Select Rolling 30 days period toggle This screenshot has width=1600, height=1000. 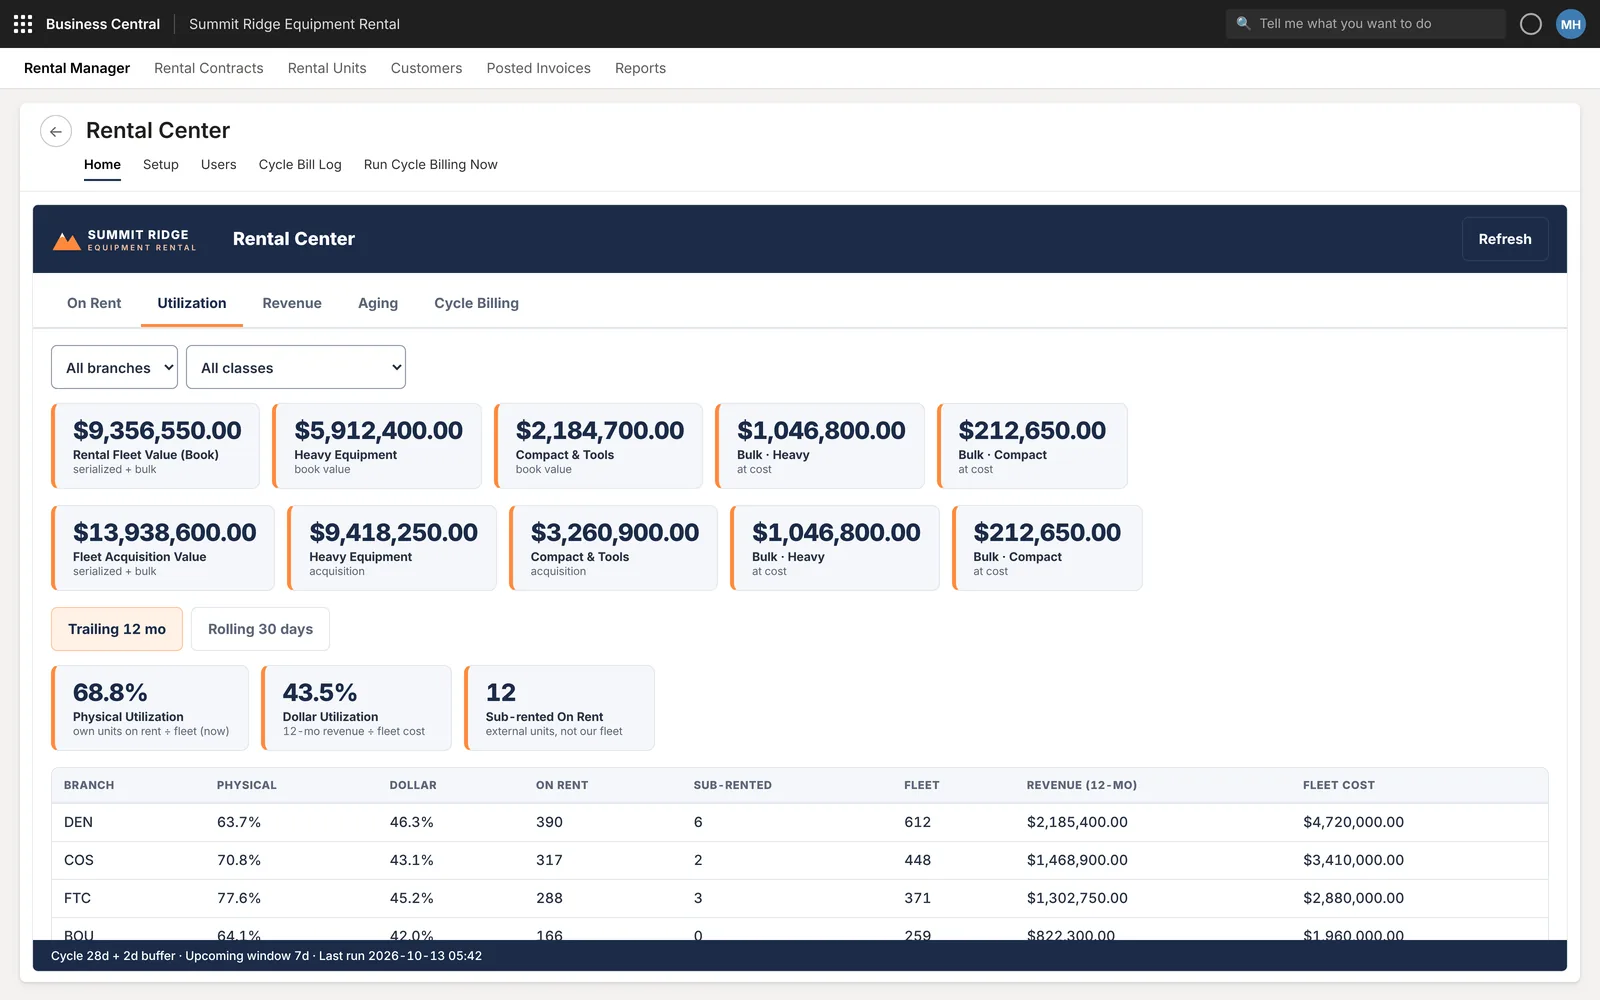(260, 629)
